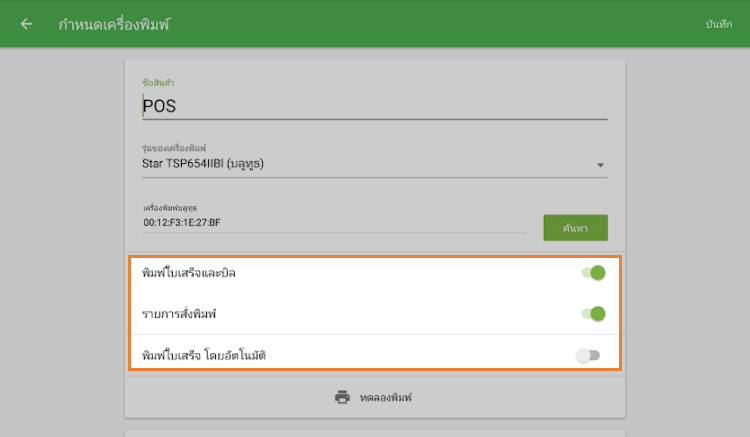750x437 pixels.
Task: Toggle พิมพ์ใบเสร็จและบิล switch off
Action: (593, 273)
